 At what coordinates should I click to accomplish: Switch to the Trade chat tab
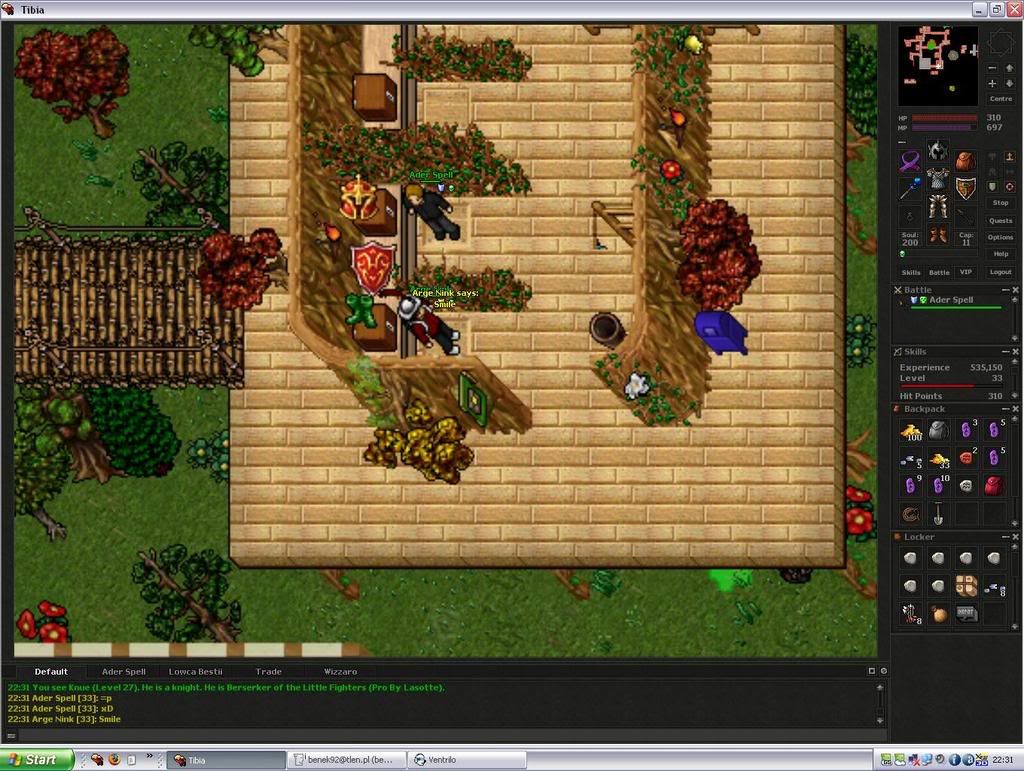point(268,672)
